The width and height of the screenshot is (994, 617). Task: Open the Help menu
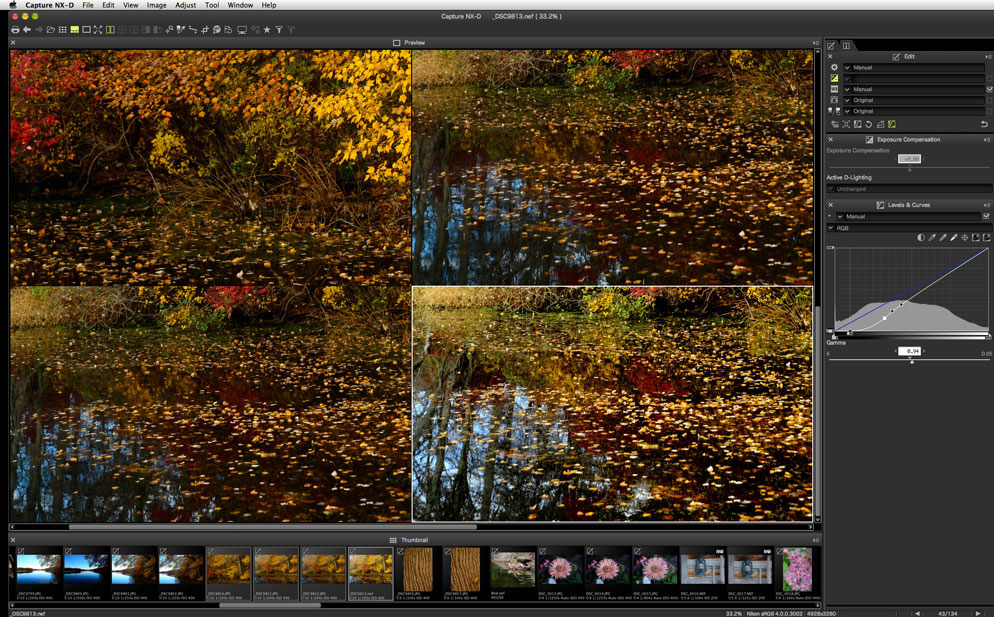(269, 5)
